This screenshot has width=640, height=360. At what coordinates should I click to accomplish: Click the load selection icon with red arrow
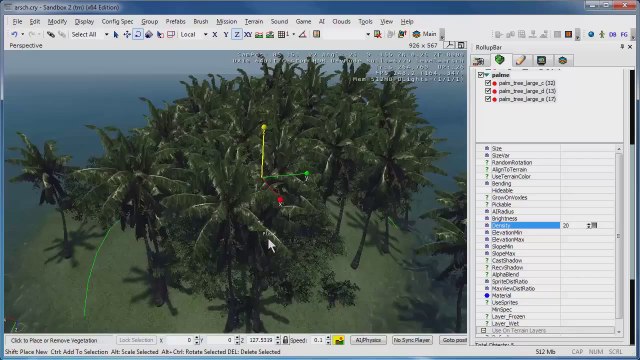click(x=402, y=35)
